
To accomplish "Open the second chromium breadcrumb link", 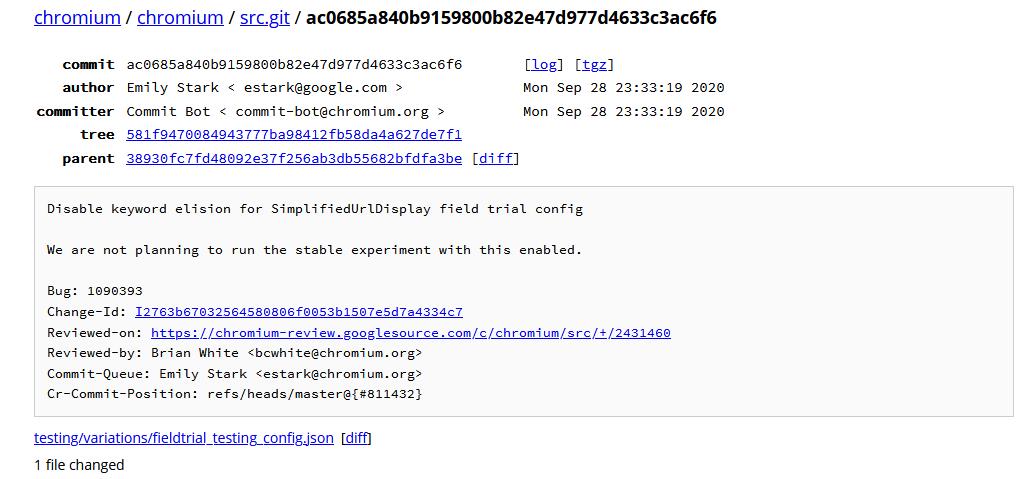I will (x=180, y=18).
